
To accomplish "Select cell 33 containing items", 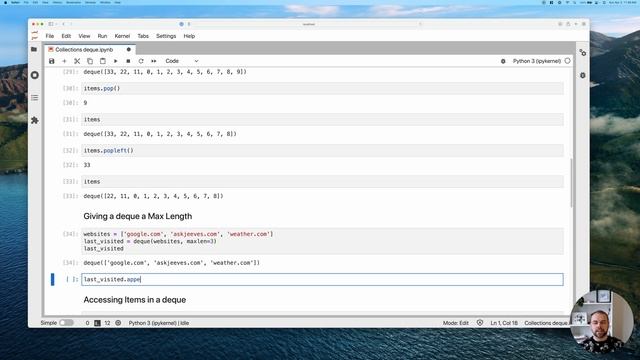I will (x=322, y=182).
